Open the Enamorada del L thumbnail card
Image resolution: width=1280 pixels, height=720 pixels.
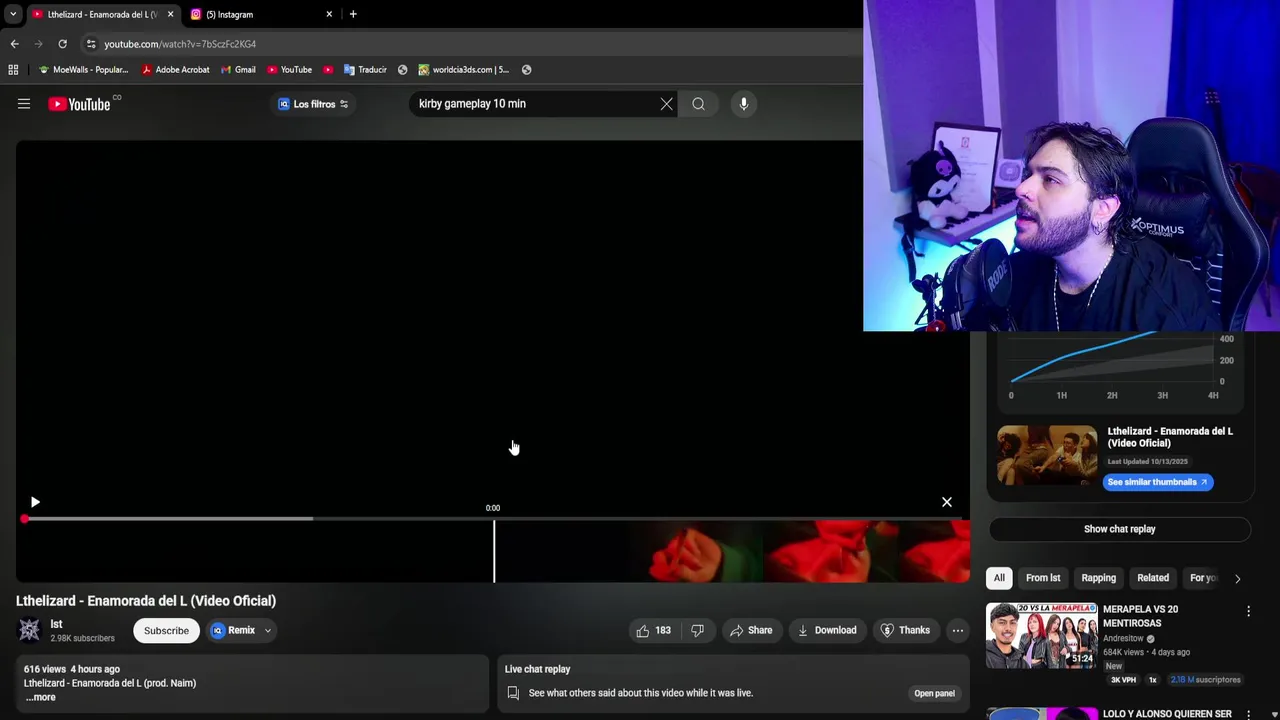1047,455
